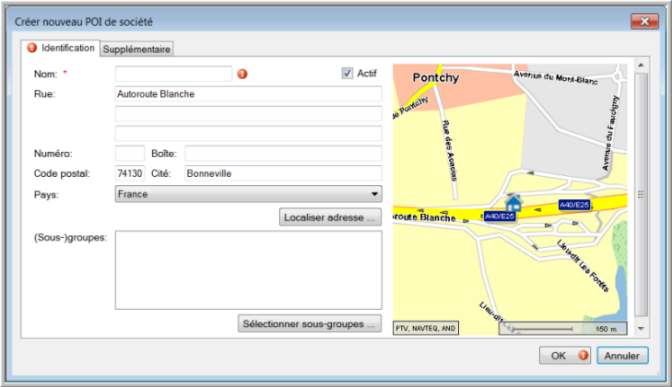Click the map scrollbar down arrow
The height and width of the screenshot is (387, 672).
[x=641, y=329]
